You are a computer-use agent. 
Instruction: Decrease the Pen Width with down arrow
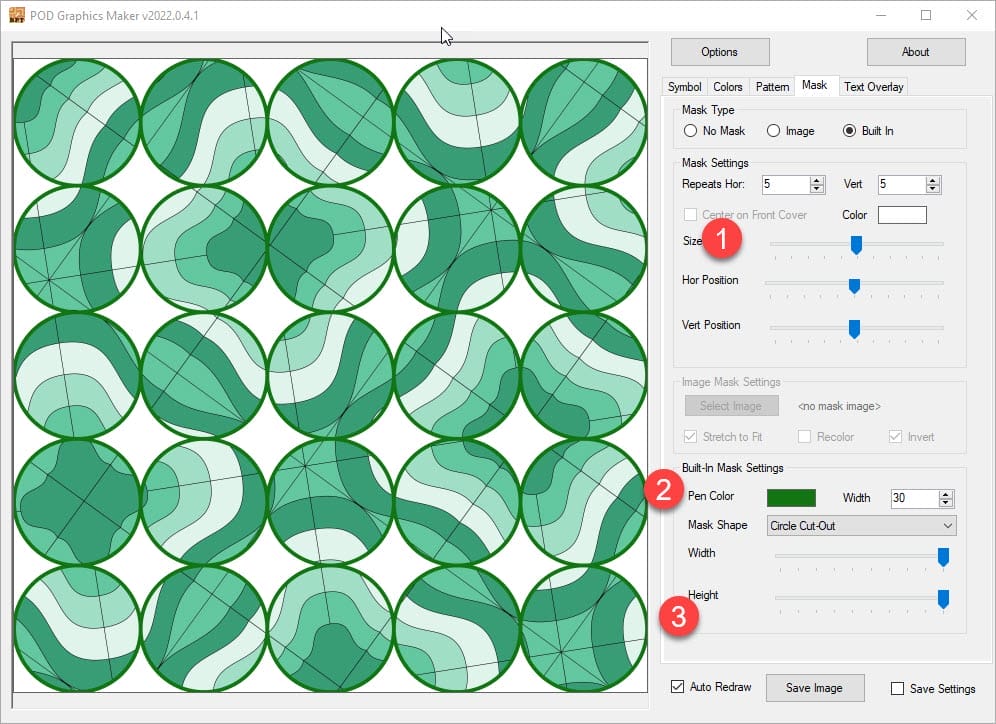click(946, 502)
